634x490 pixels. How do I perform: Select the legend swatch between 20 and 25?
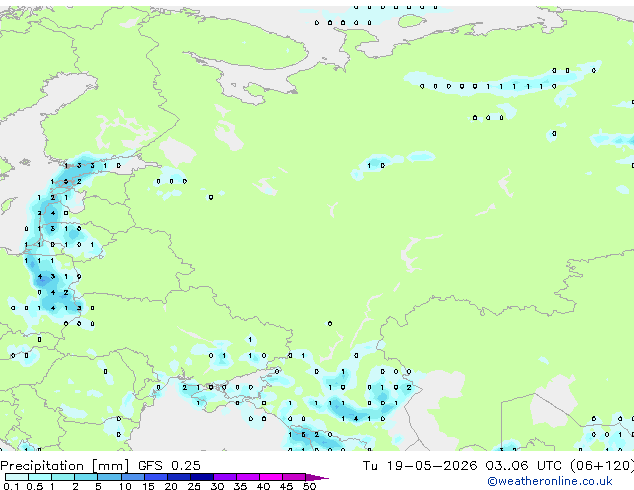tap(179, 477)
